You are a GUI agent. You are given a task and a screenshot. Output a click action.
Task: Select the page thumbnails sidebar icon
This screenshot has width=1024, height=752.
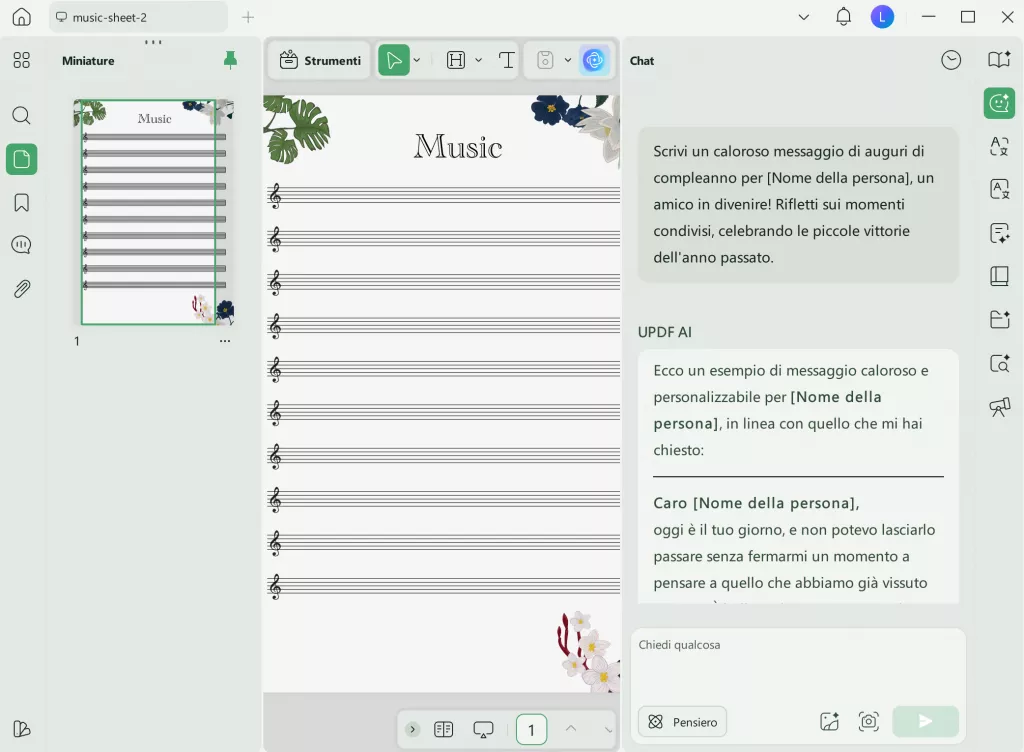[22, 159]
